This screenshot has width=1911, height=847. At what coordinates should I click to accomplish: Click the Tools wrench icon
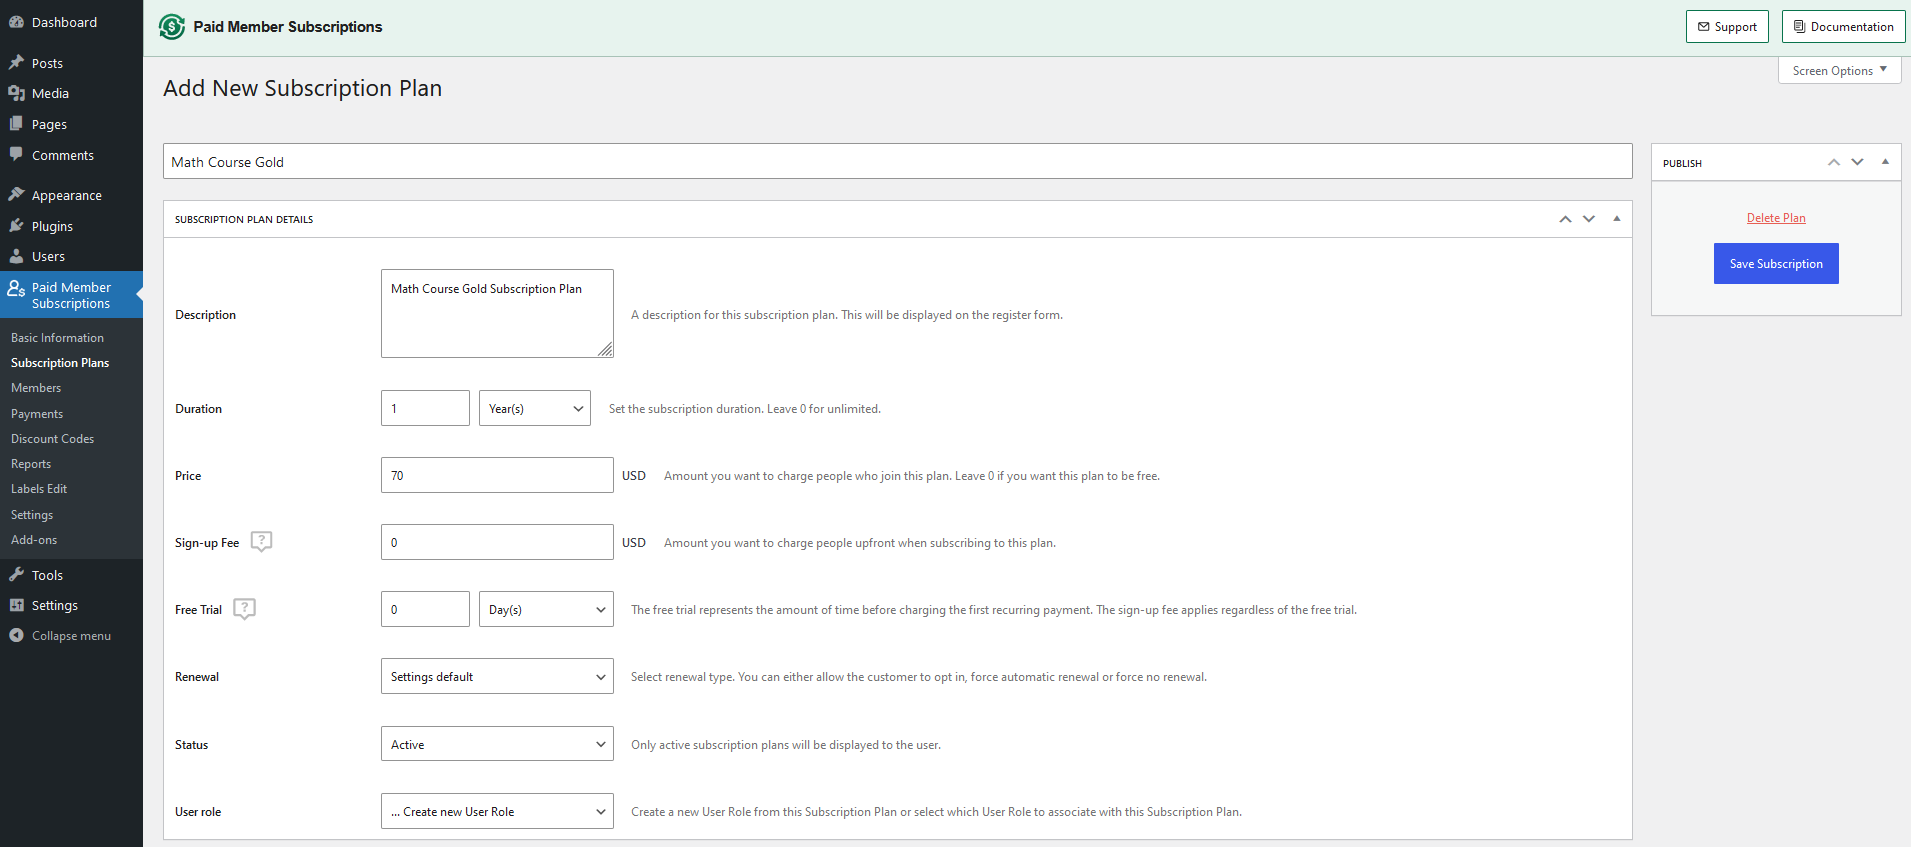click(16, 574)
